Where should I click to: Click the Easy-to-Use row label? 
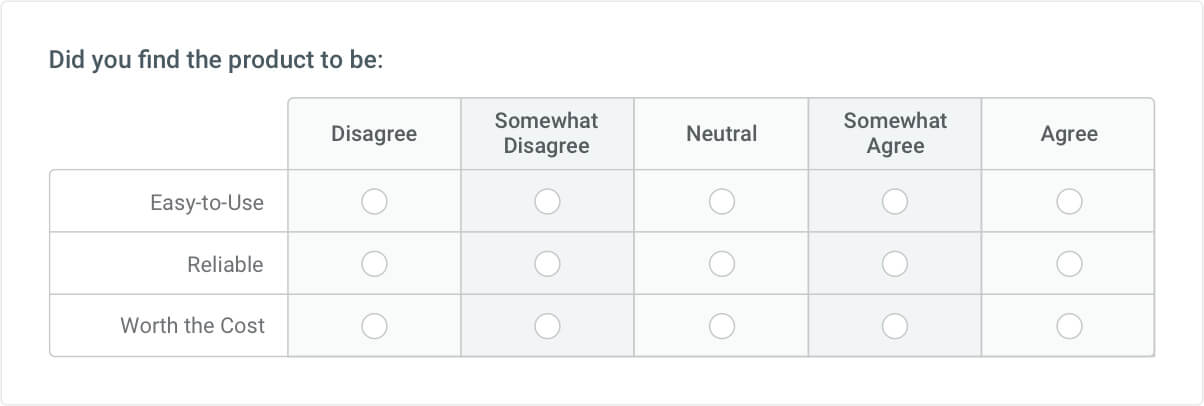[x=207, y=203]
